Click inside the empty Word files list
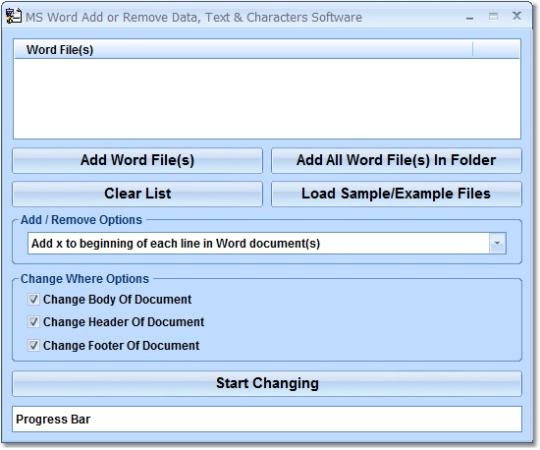Screen dimensions: 540x450 (x=267, y=98)
